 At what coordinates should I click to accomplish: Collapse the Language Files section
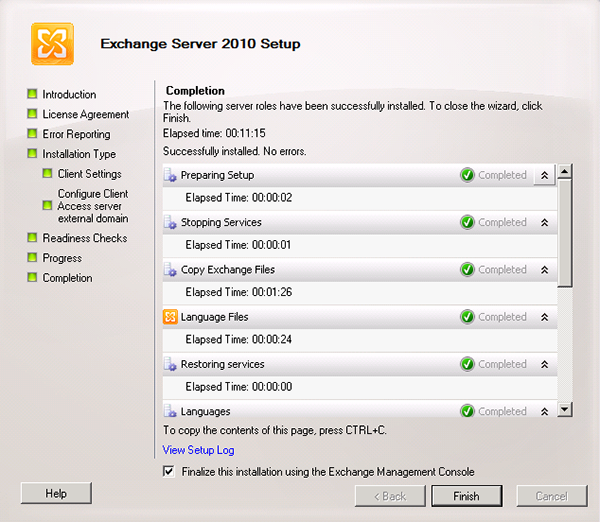point(544,317)
